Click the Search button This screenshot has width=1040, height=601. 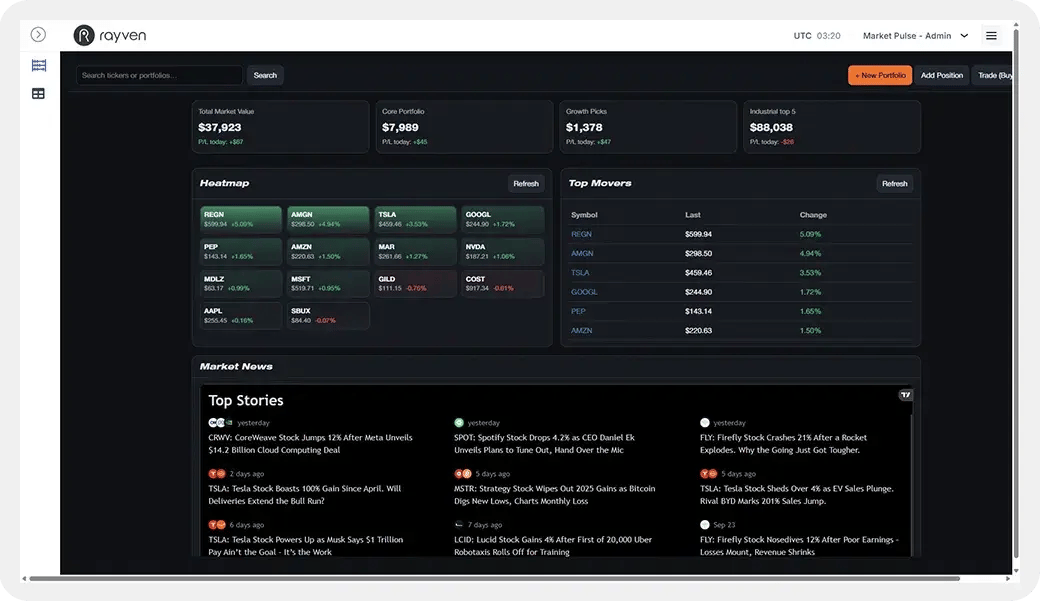click(265, 75)
